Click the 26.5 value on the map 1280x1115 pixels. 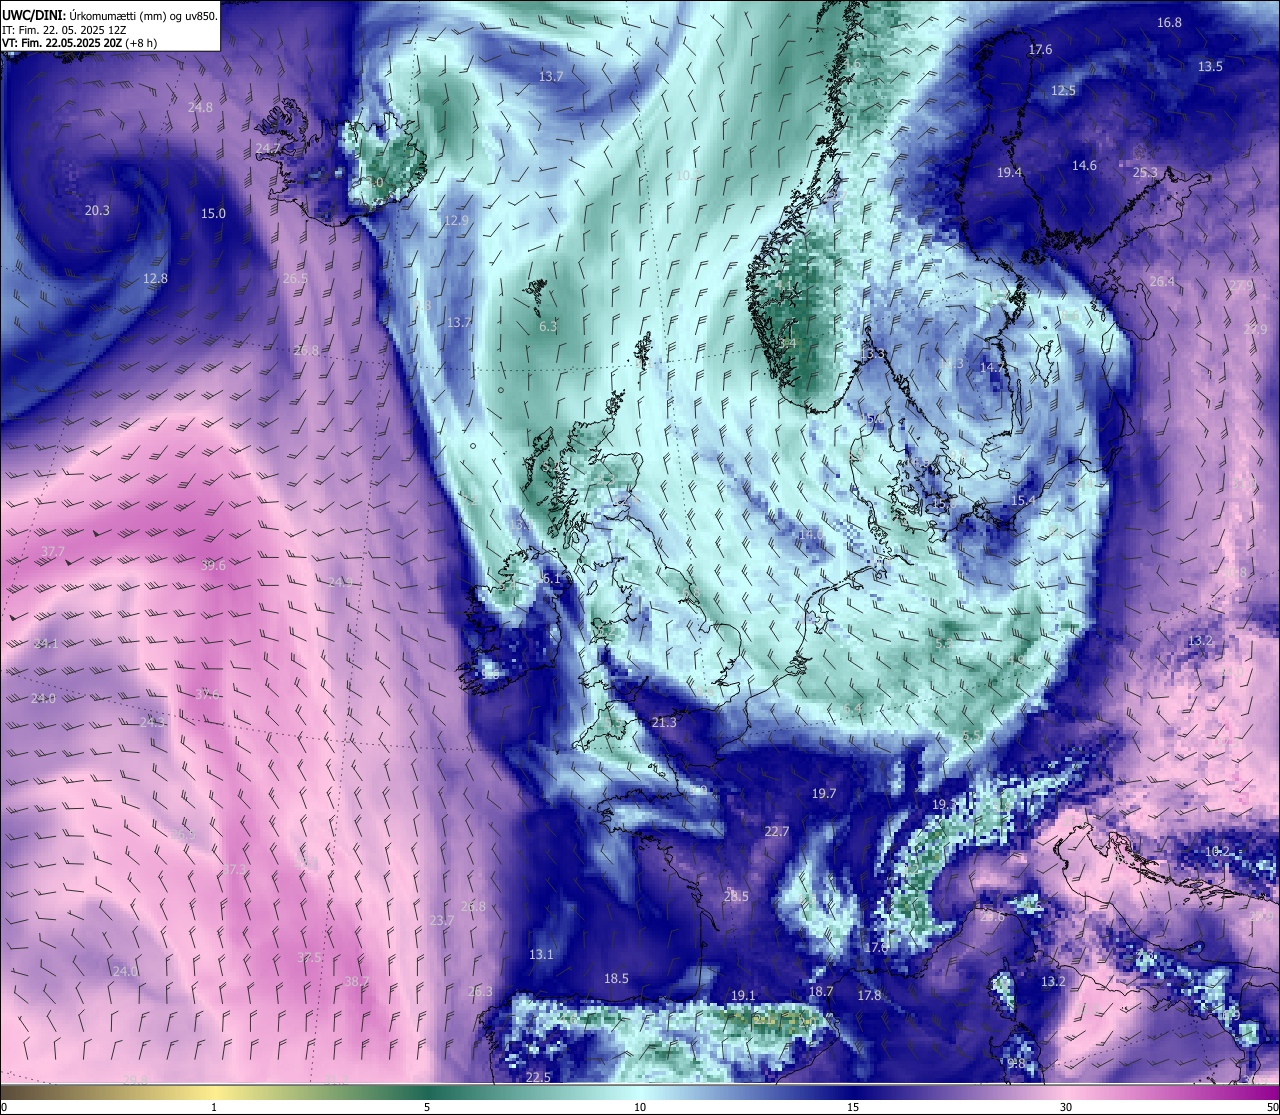click(x=295, y=278)
